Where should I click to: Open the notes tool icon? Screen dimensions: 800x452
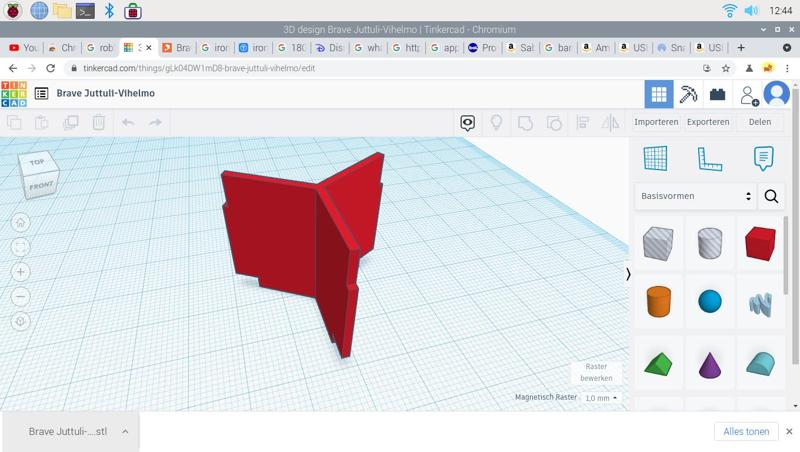pos(763,158)
